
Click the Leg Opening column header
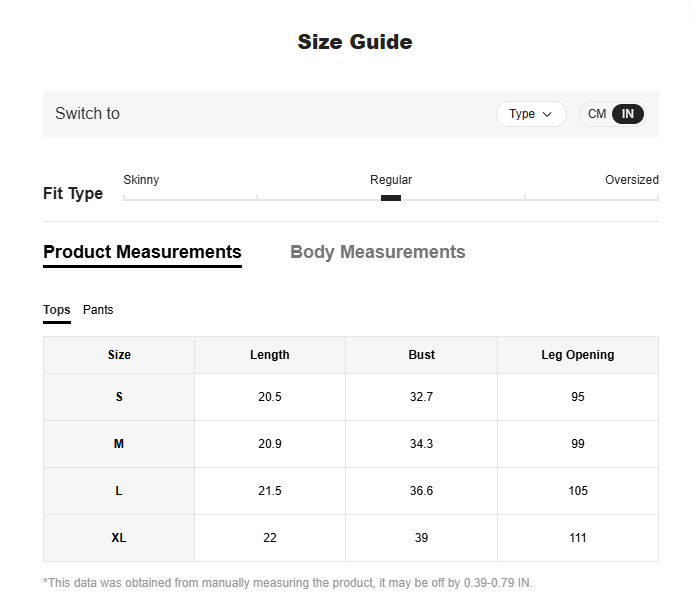(x=578, y=355)
